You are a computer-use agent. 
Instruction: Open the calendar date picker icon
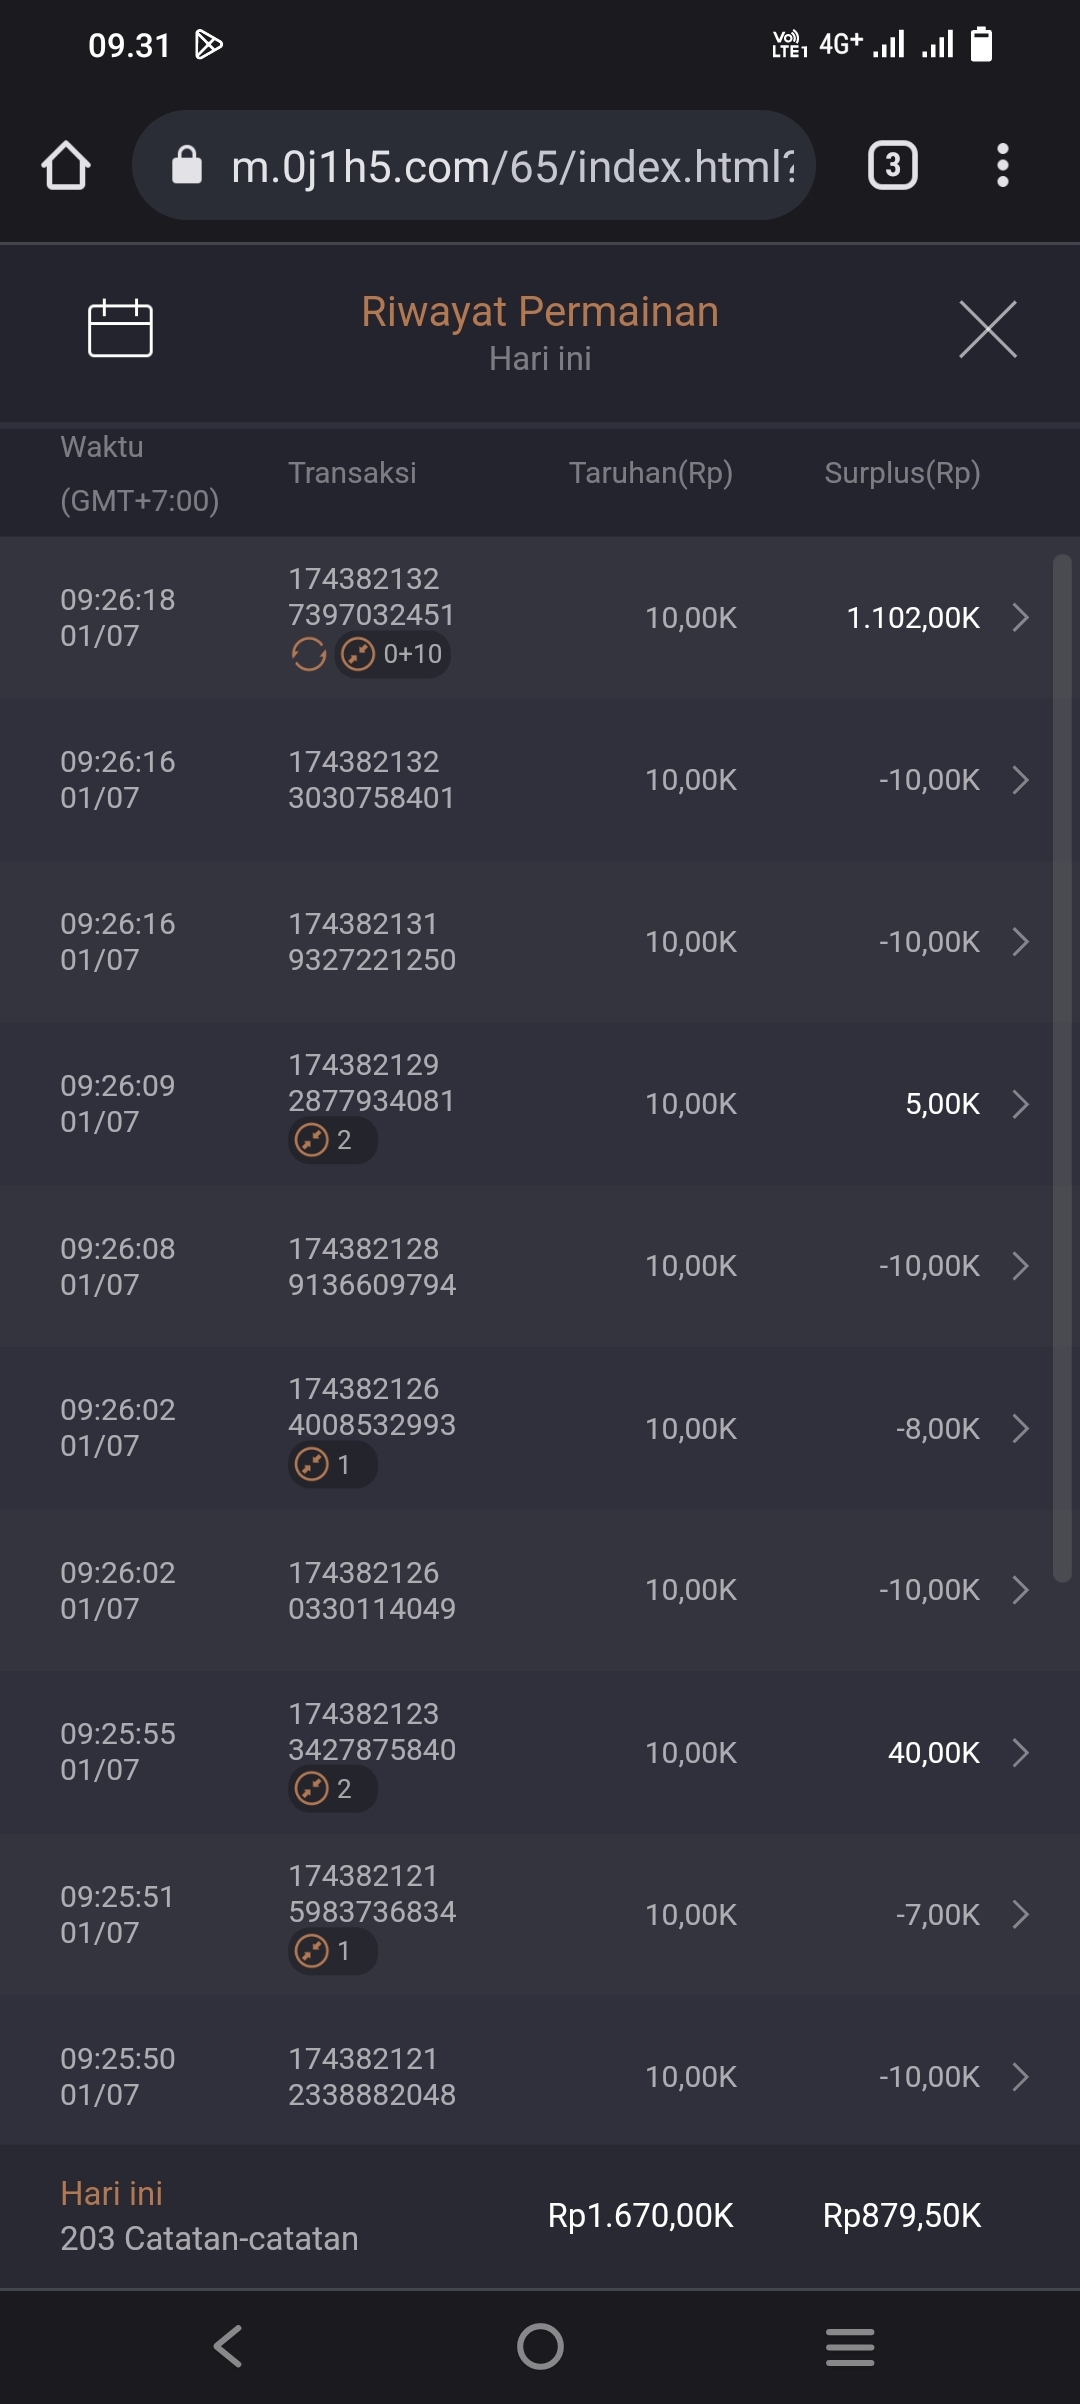120,328
